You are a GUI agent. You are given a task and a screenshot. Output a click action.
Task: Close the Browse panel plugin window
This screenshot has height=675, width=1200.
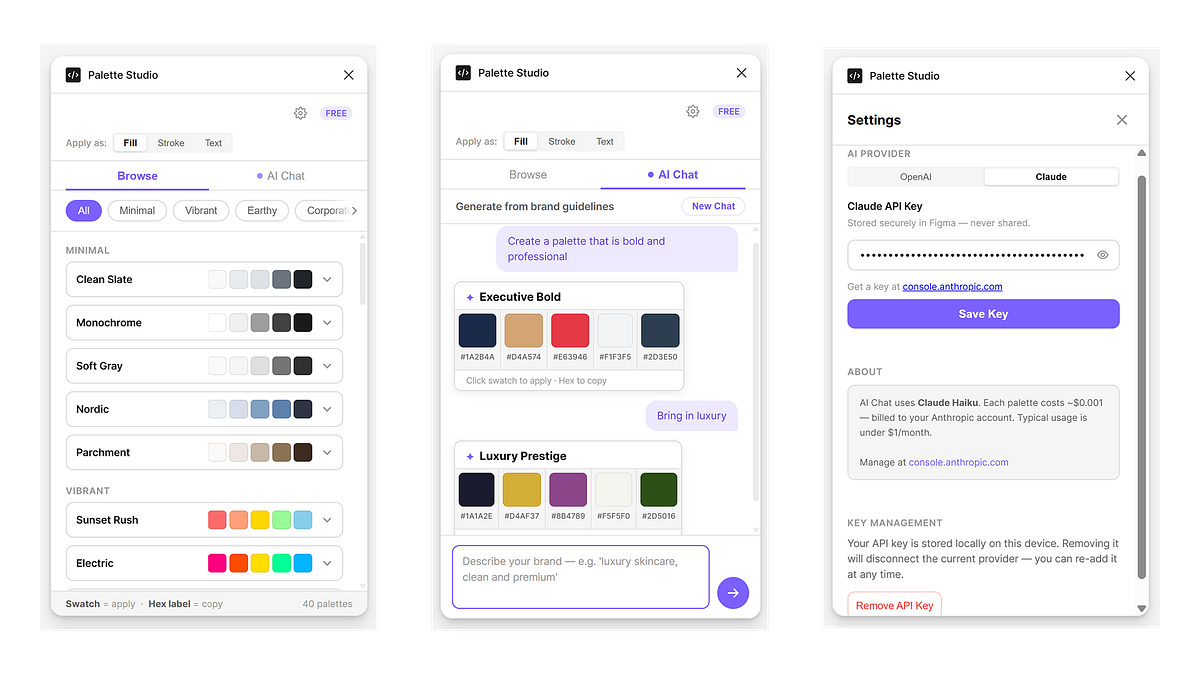348,75
